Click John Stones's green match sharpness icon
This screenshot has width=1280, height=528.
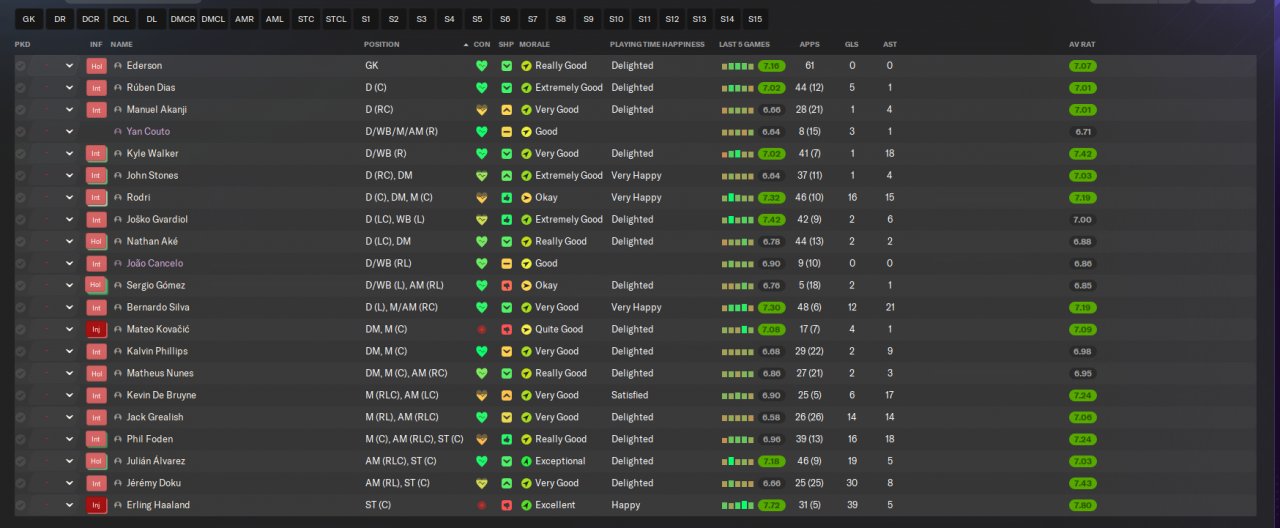tap(506, 176)
